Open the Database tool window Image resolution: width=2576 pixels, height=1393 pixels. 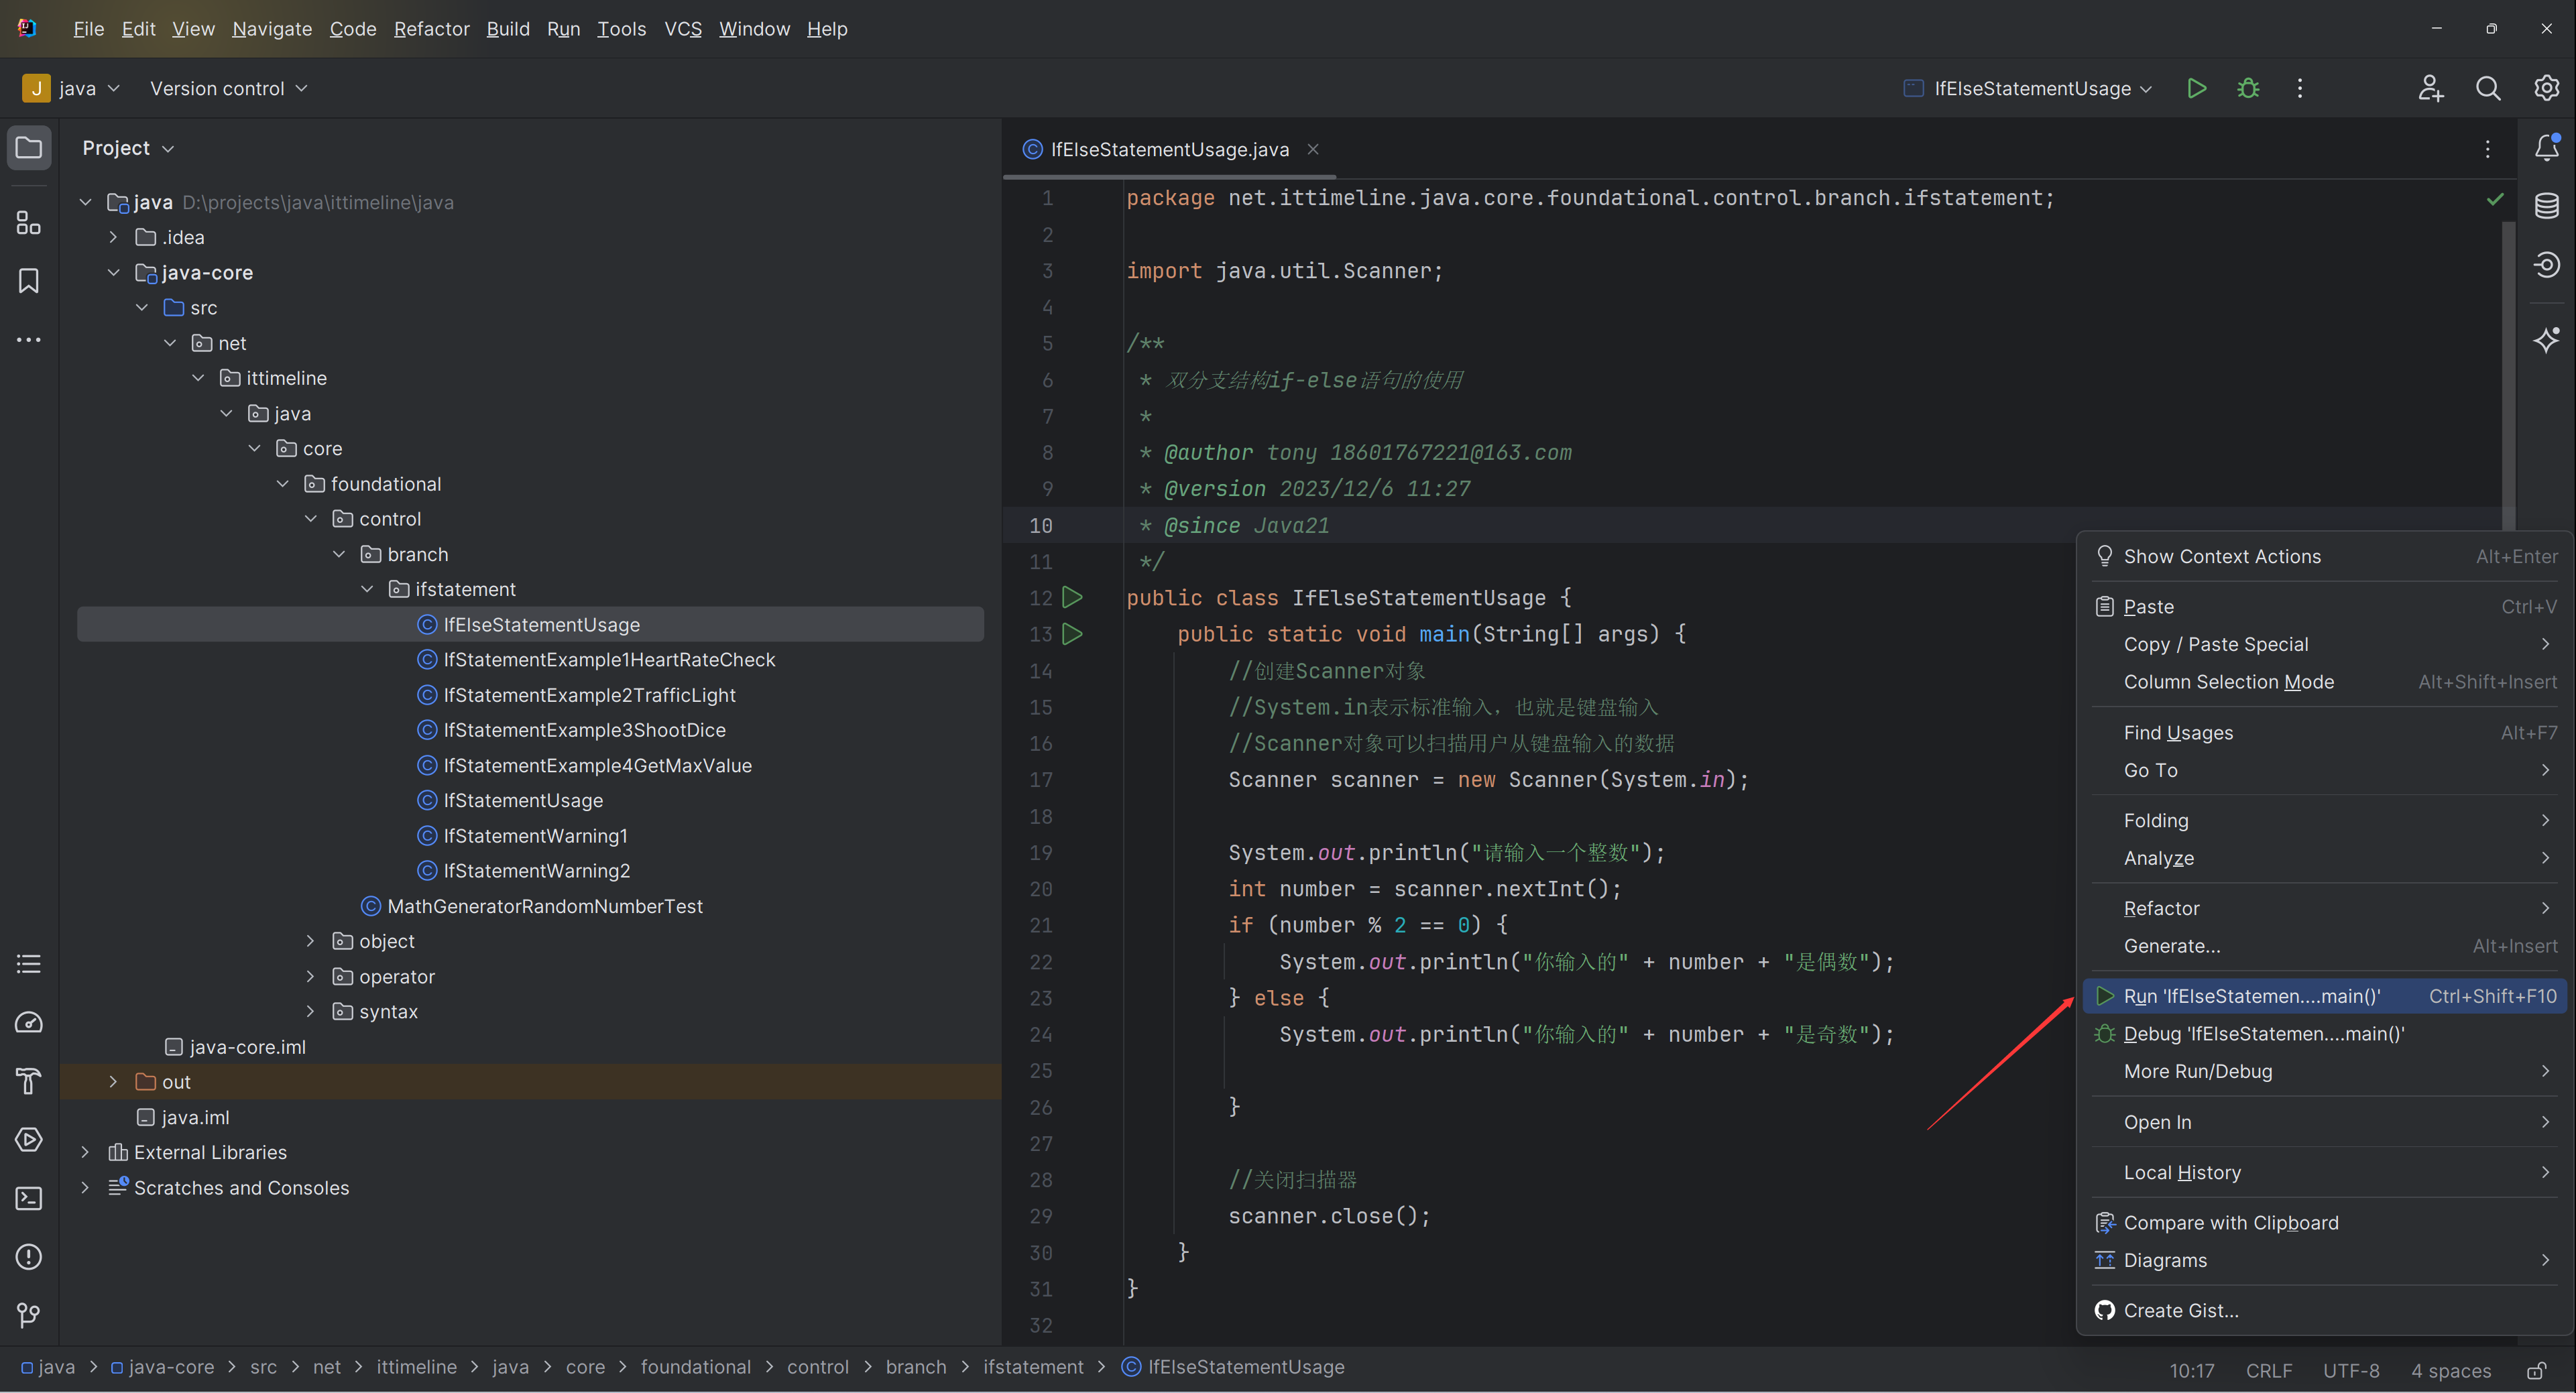click(x=2546, y=206)
